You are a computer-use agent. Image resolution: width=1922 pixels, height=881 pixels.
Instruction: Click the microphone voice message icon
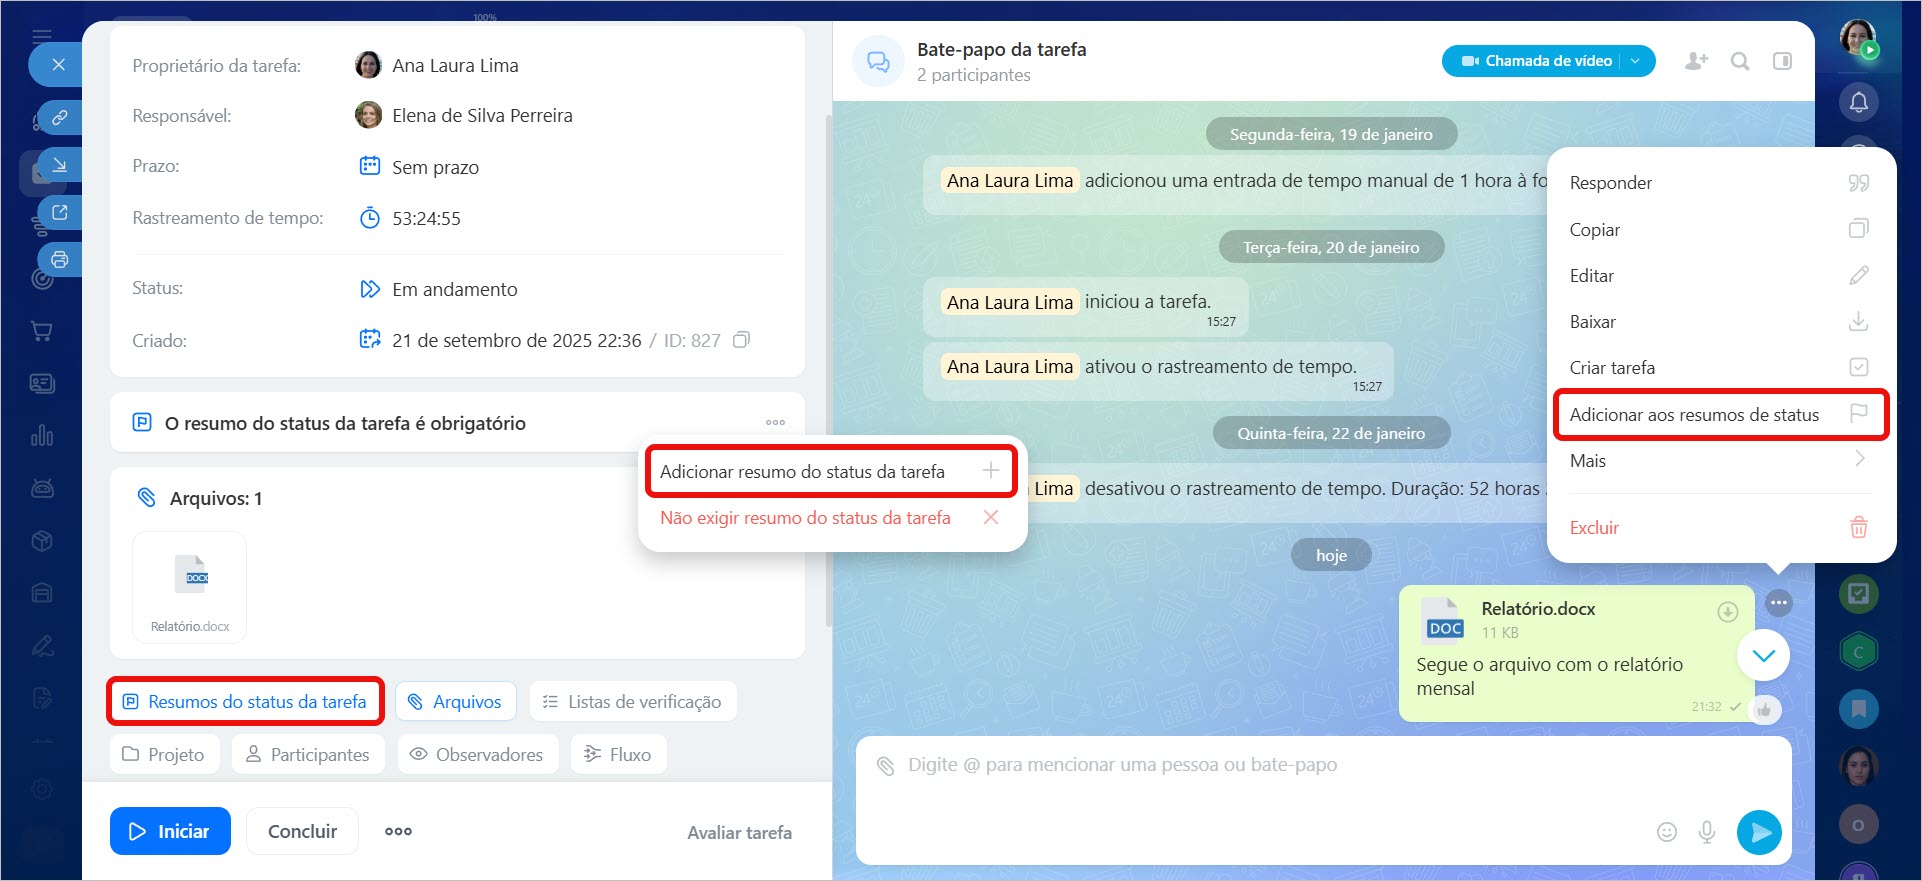coord(1707,832)
